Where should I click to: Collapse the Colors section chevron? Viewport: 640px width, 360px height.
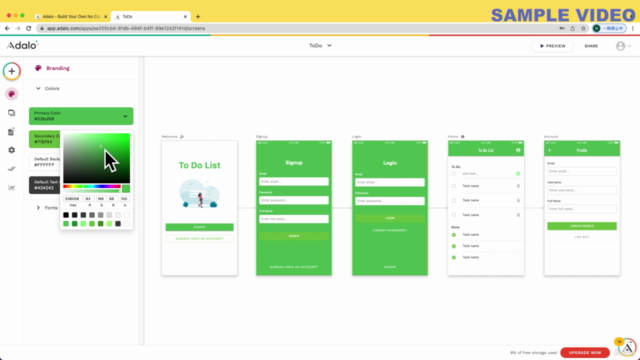(x=38, y=88)
